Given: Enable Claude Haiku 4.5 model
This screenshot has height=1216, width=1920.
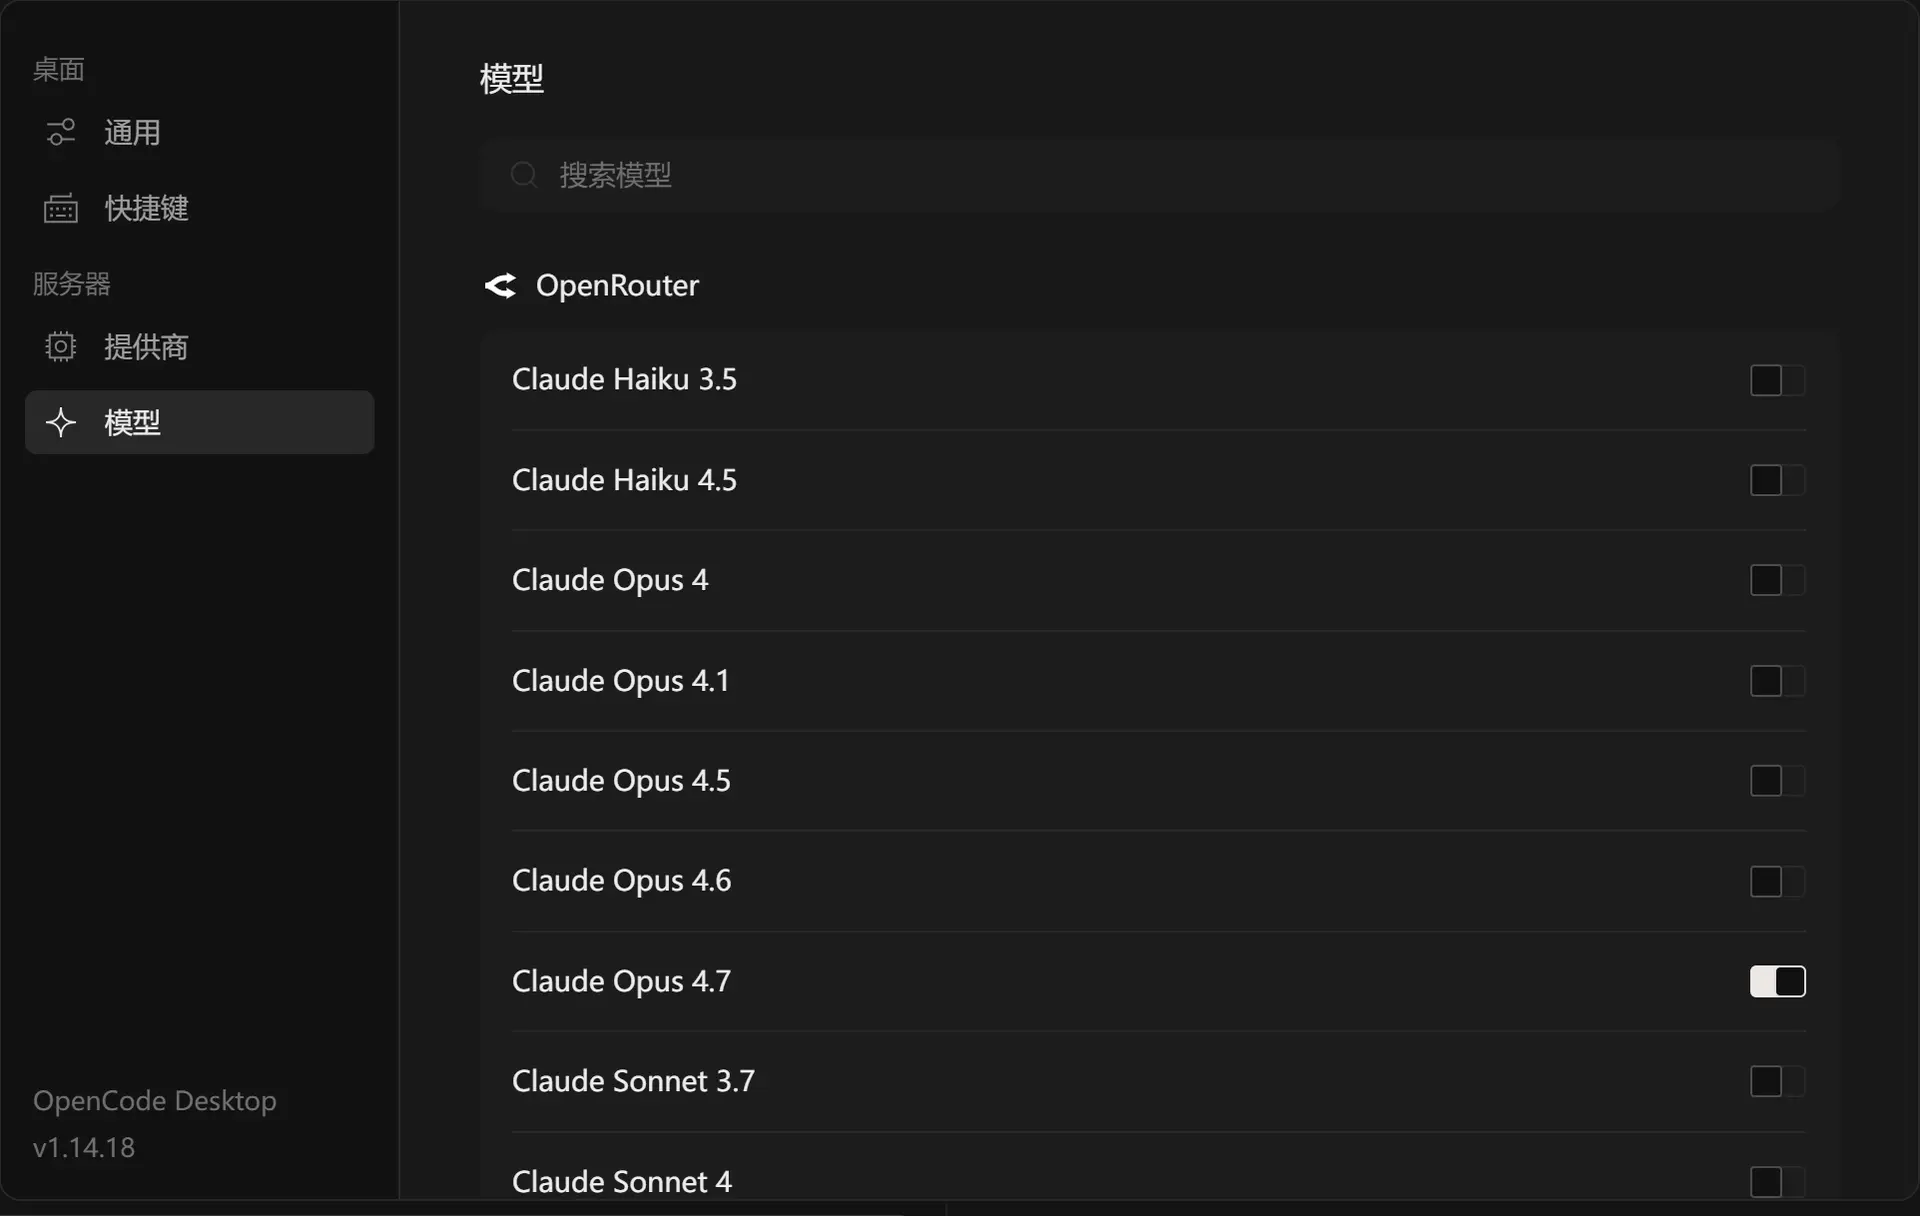Looking at the screenshot, I should coord(1777,480).
